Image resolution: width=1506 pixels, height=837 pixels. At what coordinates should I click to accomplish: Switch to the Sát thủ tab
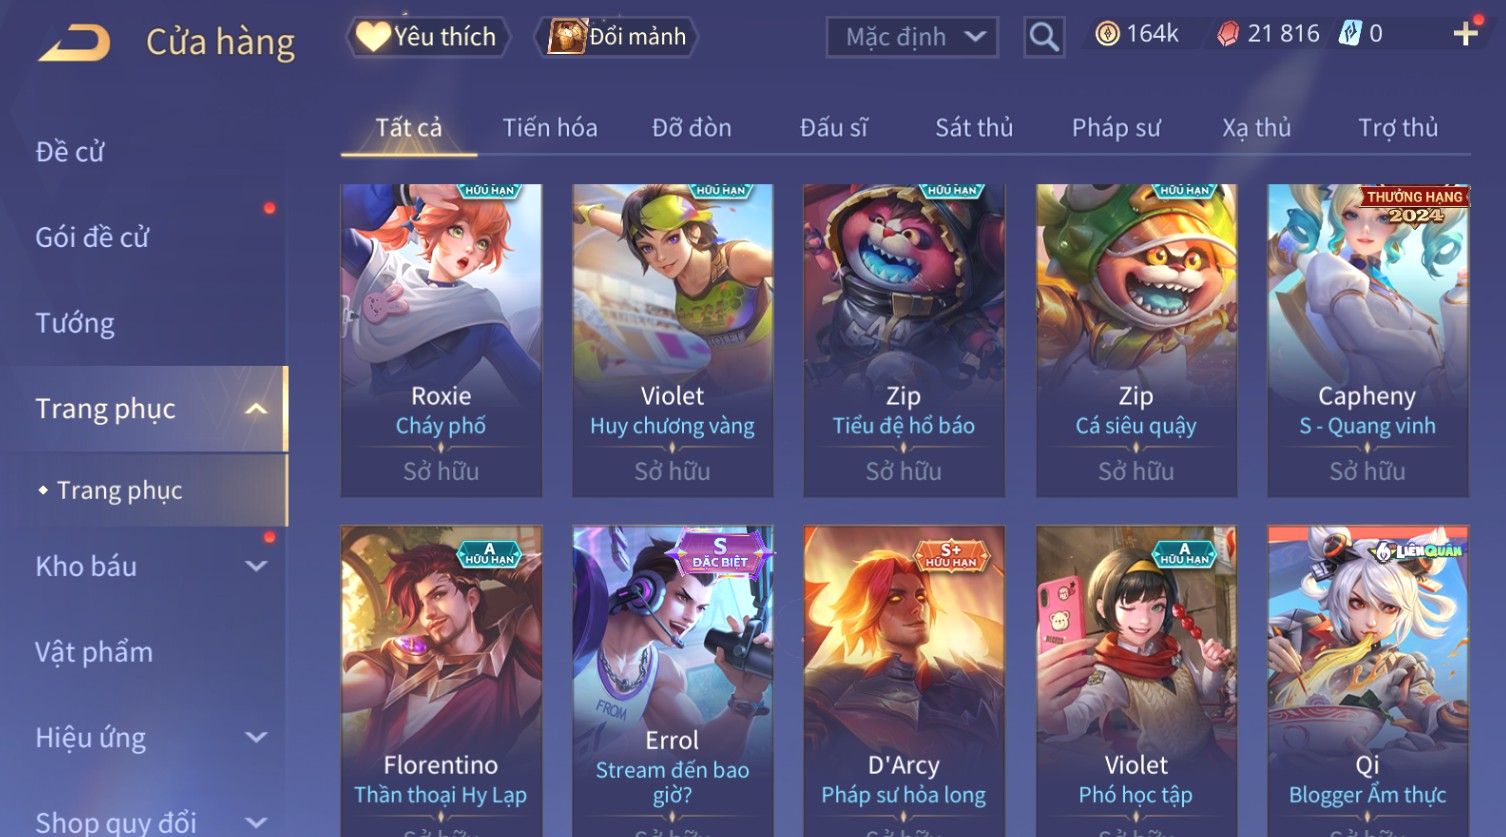point(974,128)
